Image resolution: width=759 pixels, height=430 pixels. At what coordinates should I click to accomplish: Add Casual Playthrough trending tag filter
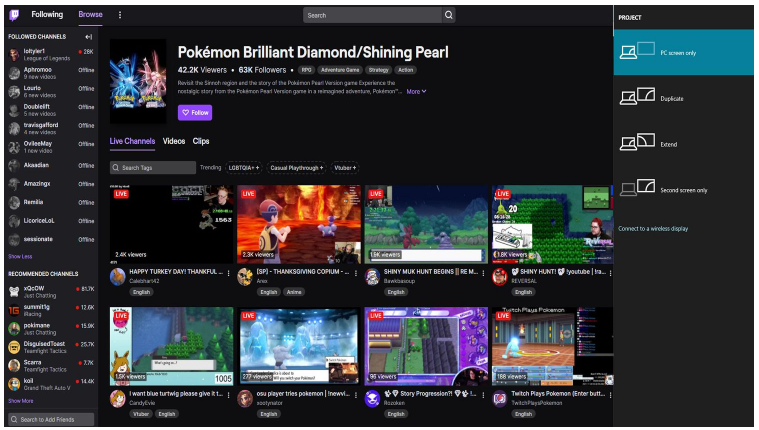click(x=296, y=168)
